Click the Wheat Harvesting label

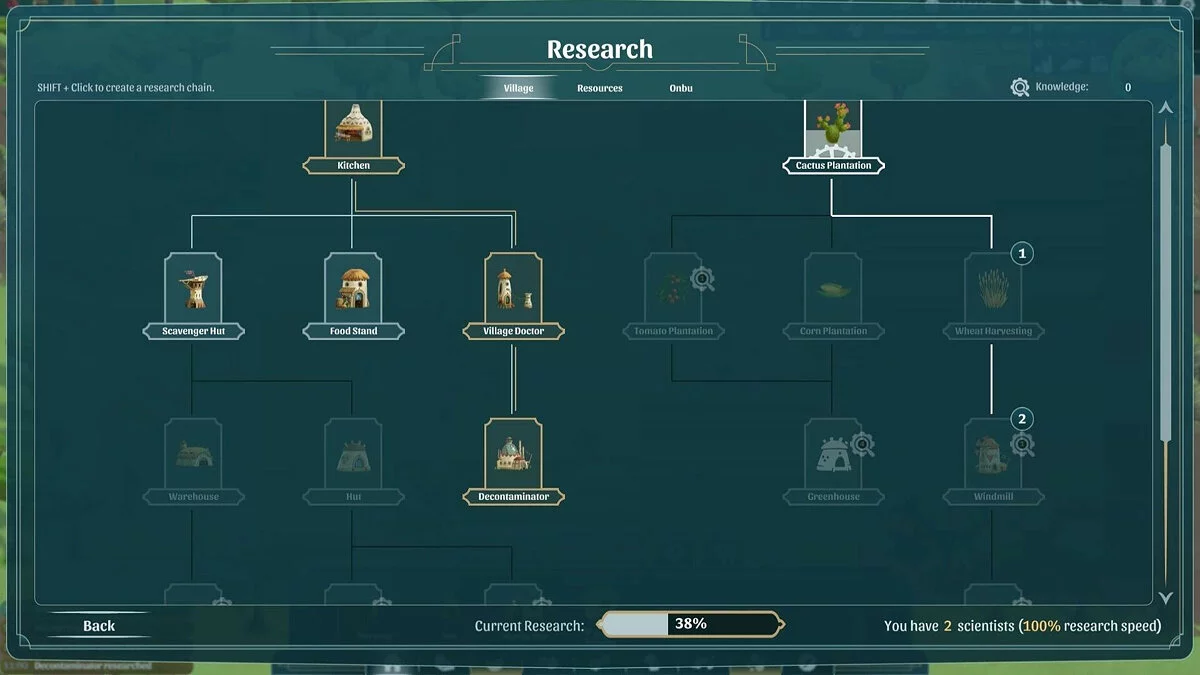[993, 331]
